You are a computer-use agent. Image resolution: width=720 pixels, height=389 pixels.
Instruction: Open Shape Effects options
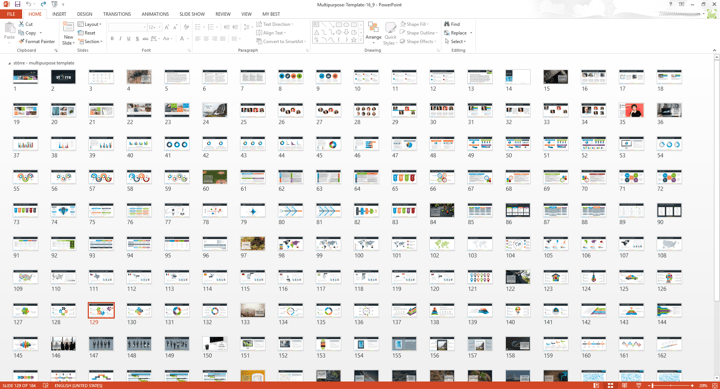[418, 41]
